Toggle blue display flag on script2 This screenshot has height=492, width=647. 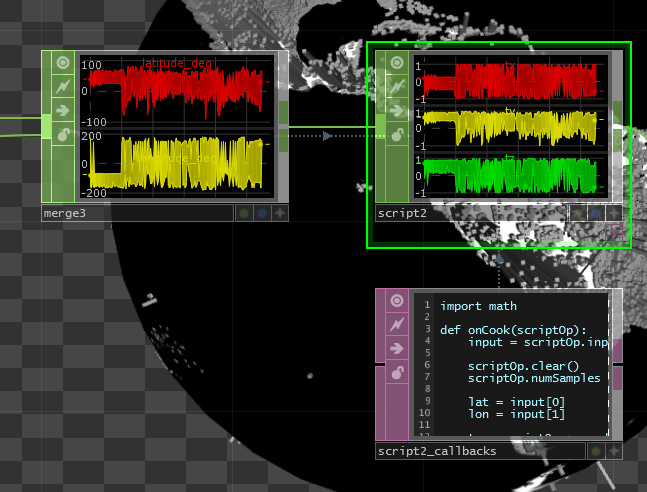pos(596,213)
